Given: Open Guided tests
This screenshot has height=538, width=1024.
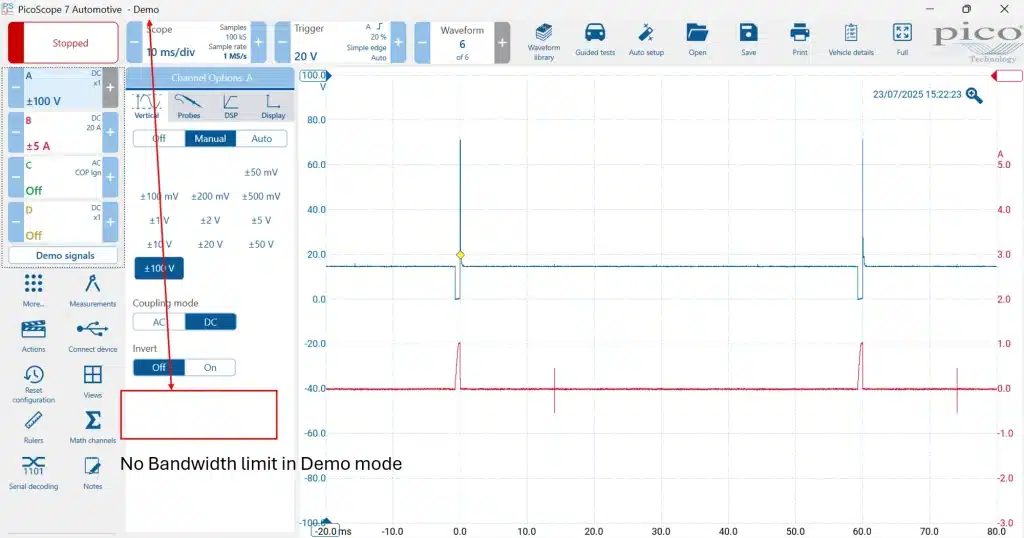Looking at the screenshot, I should coord(595,40).
